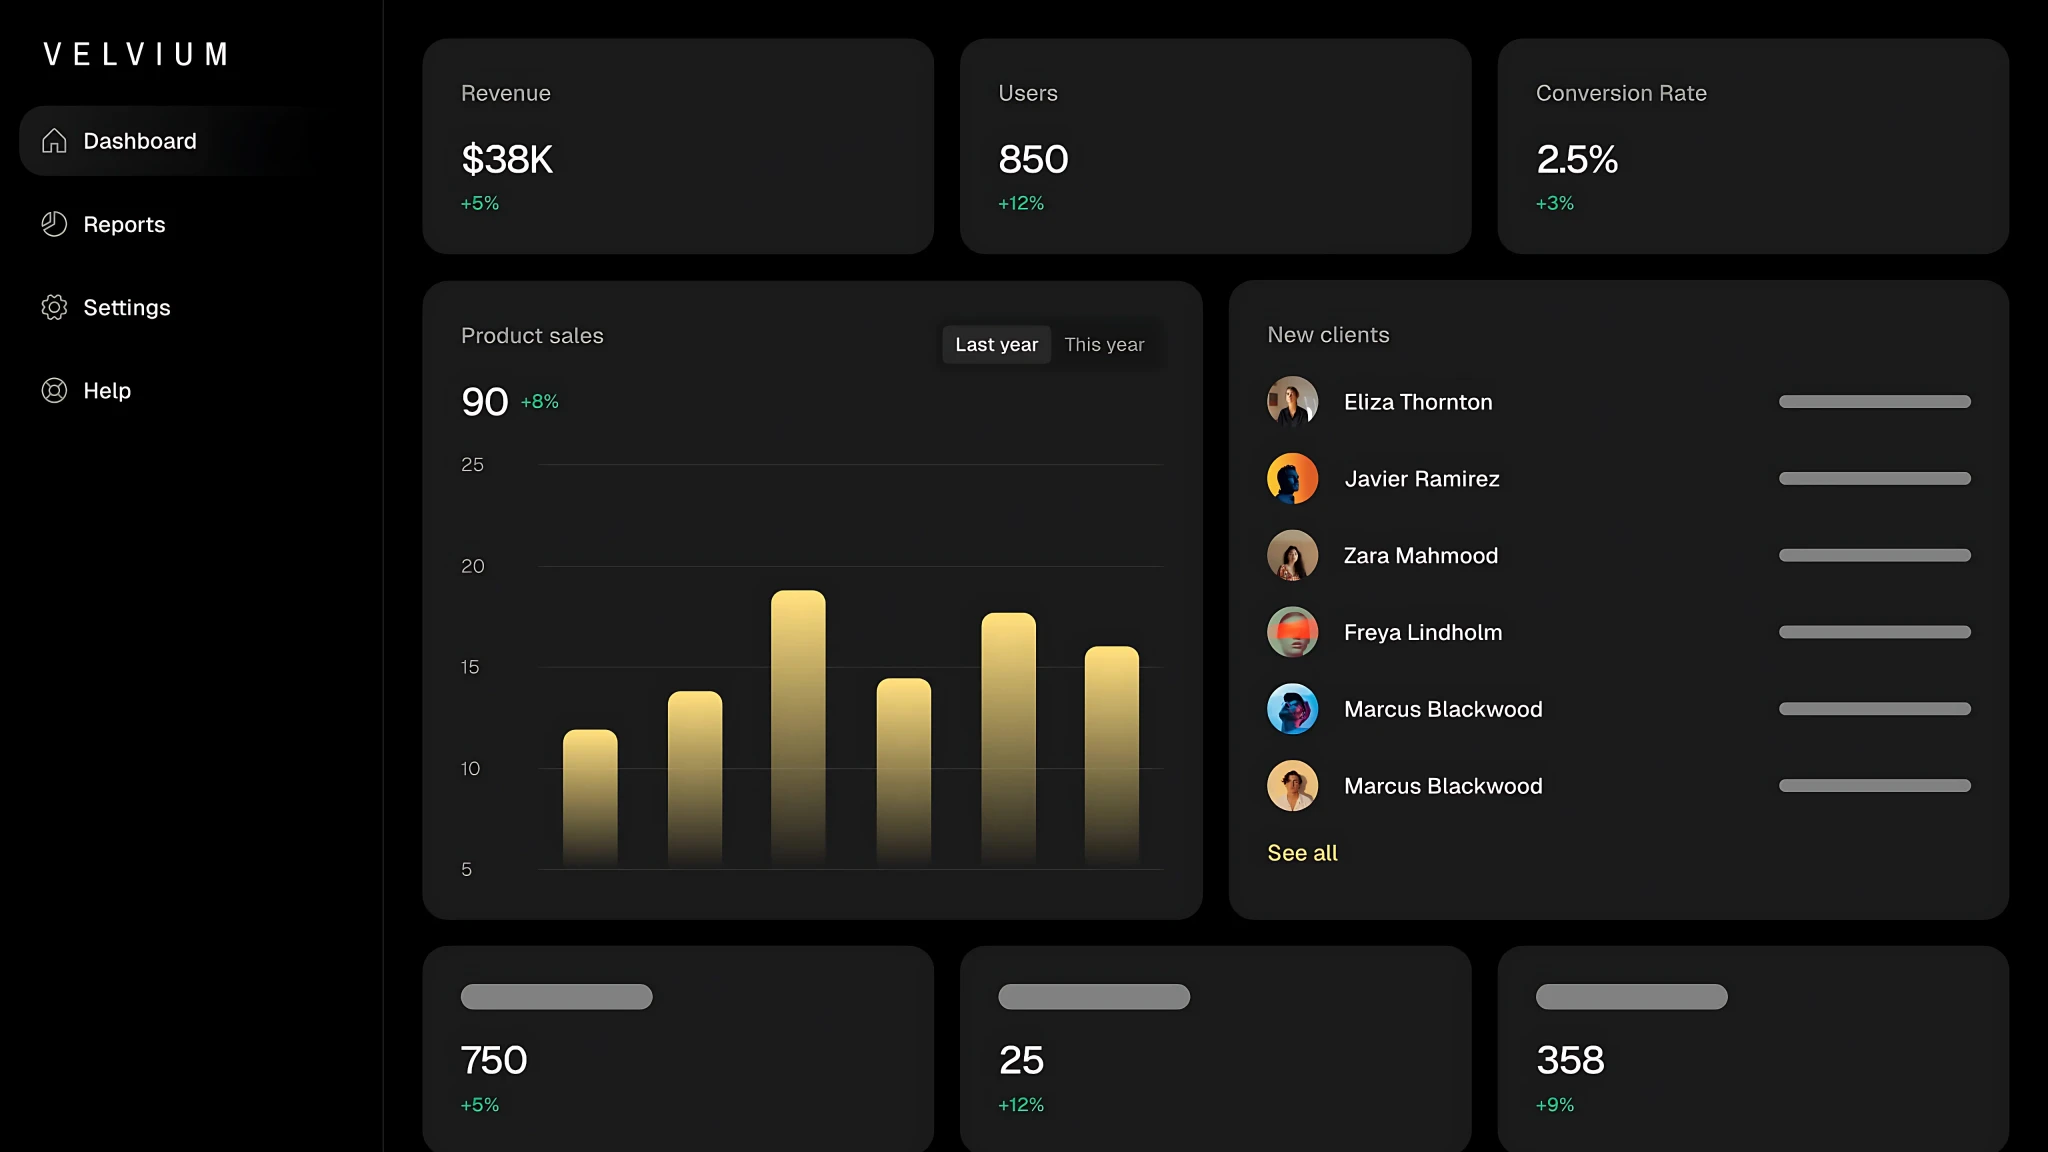
Task: Open the Help menu item
Action: [107, 390]
